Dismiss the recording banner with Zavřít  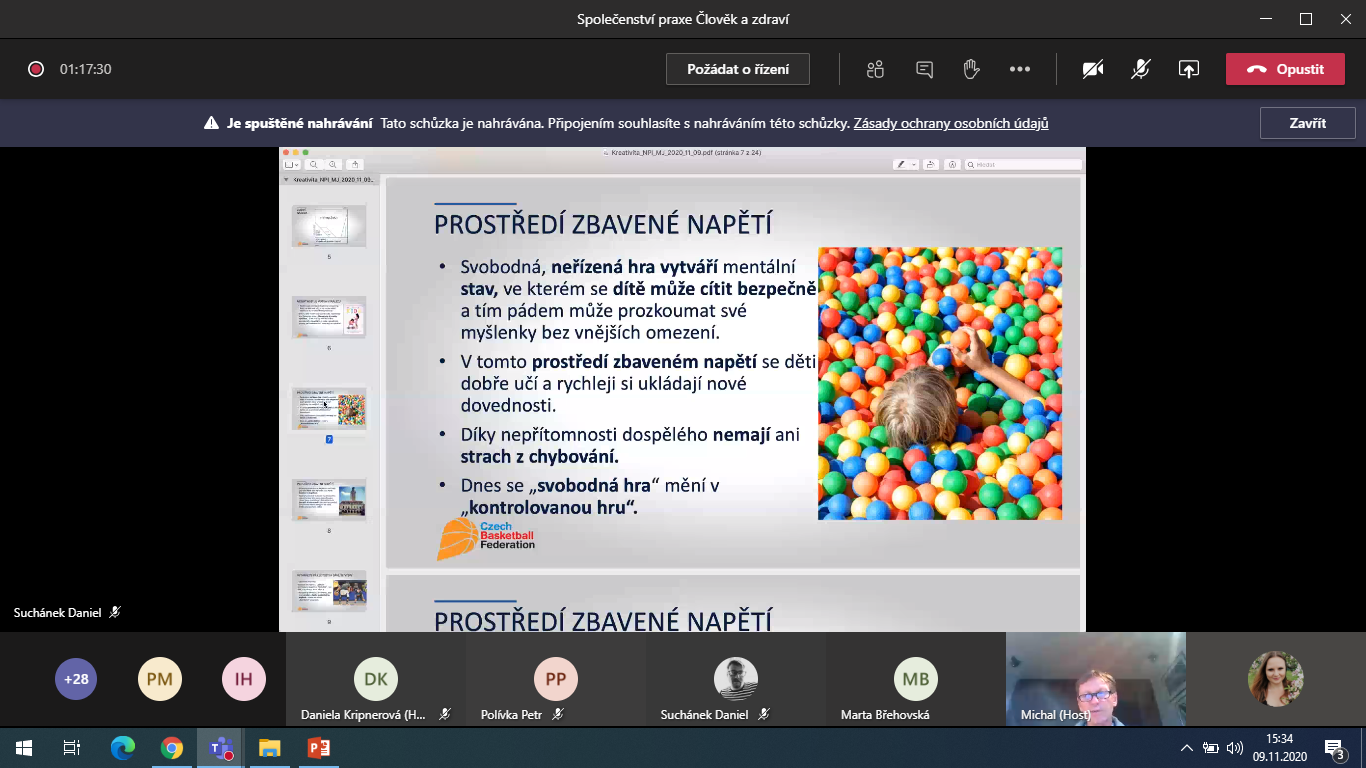point(1307,123)
